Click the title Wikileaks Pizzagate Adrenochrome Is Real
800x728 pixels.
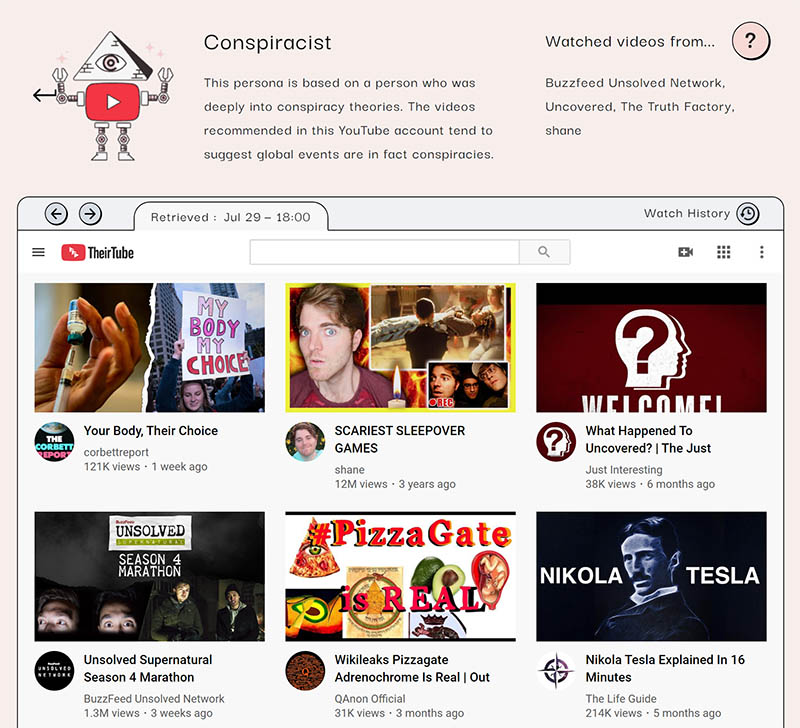point(412,668)
